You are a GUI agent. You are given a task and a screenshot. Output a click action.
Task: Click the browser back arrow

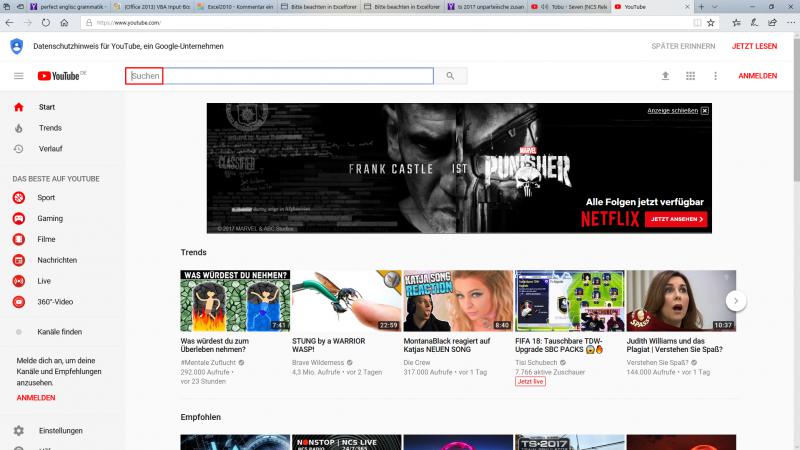tap(9, 22)
